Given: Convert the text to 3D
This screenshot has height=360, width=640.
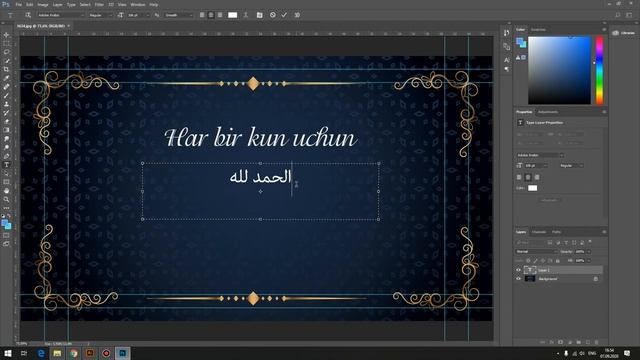Looking at the screenshot, I should pos(297,15).
